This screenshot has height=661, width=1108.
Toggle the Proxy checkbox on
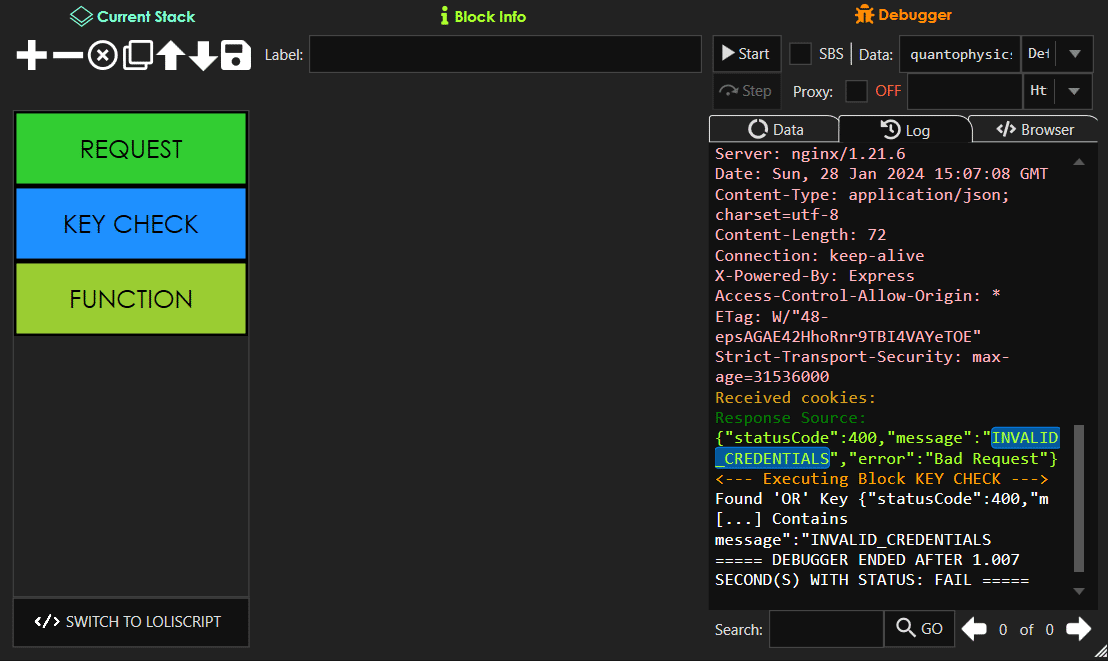(x=856, y=90)
